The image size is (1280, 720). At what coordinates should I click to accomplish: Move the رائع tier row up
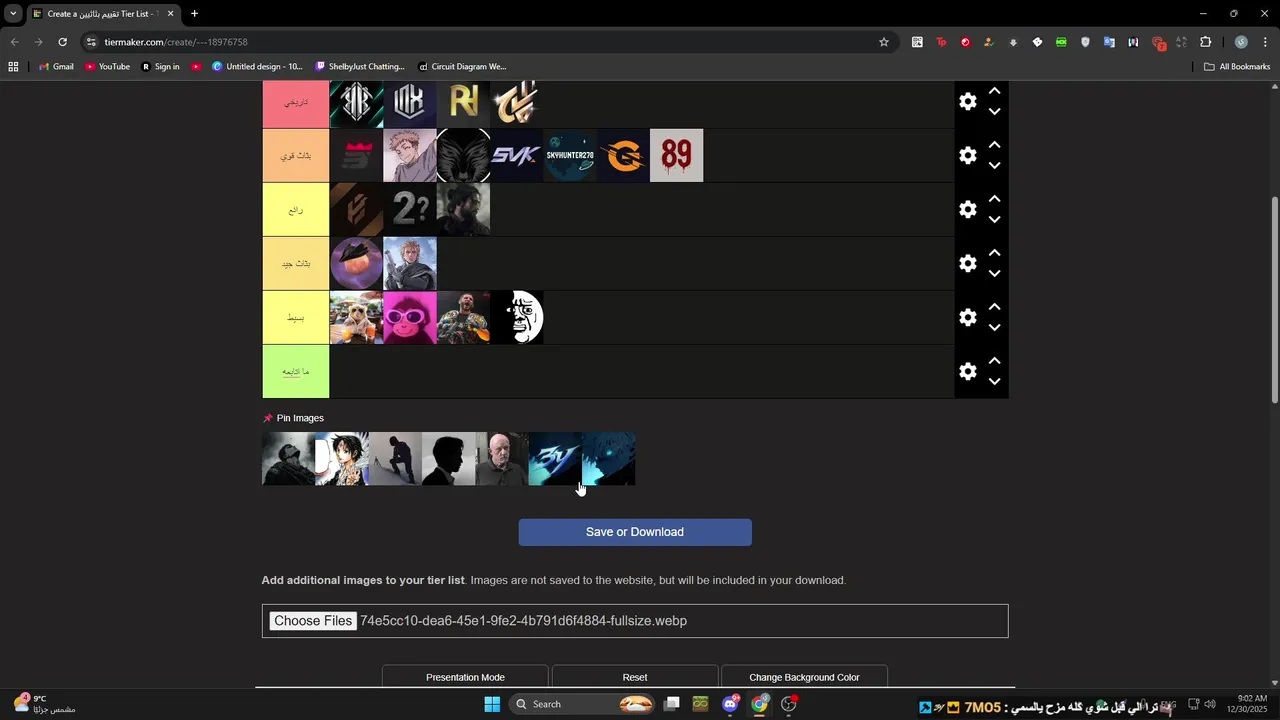994,199
